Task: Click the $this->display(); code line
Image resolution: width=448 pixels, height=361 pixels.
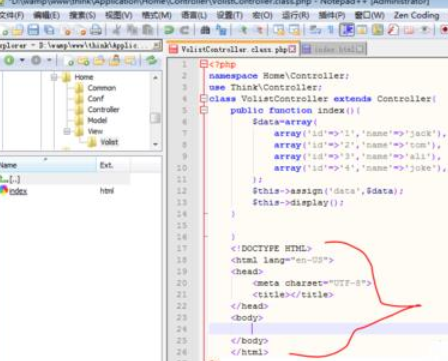Action: click(x=298, y=202)
